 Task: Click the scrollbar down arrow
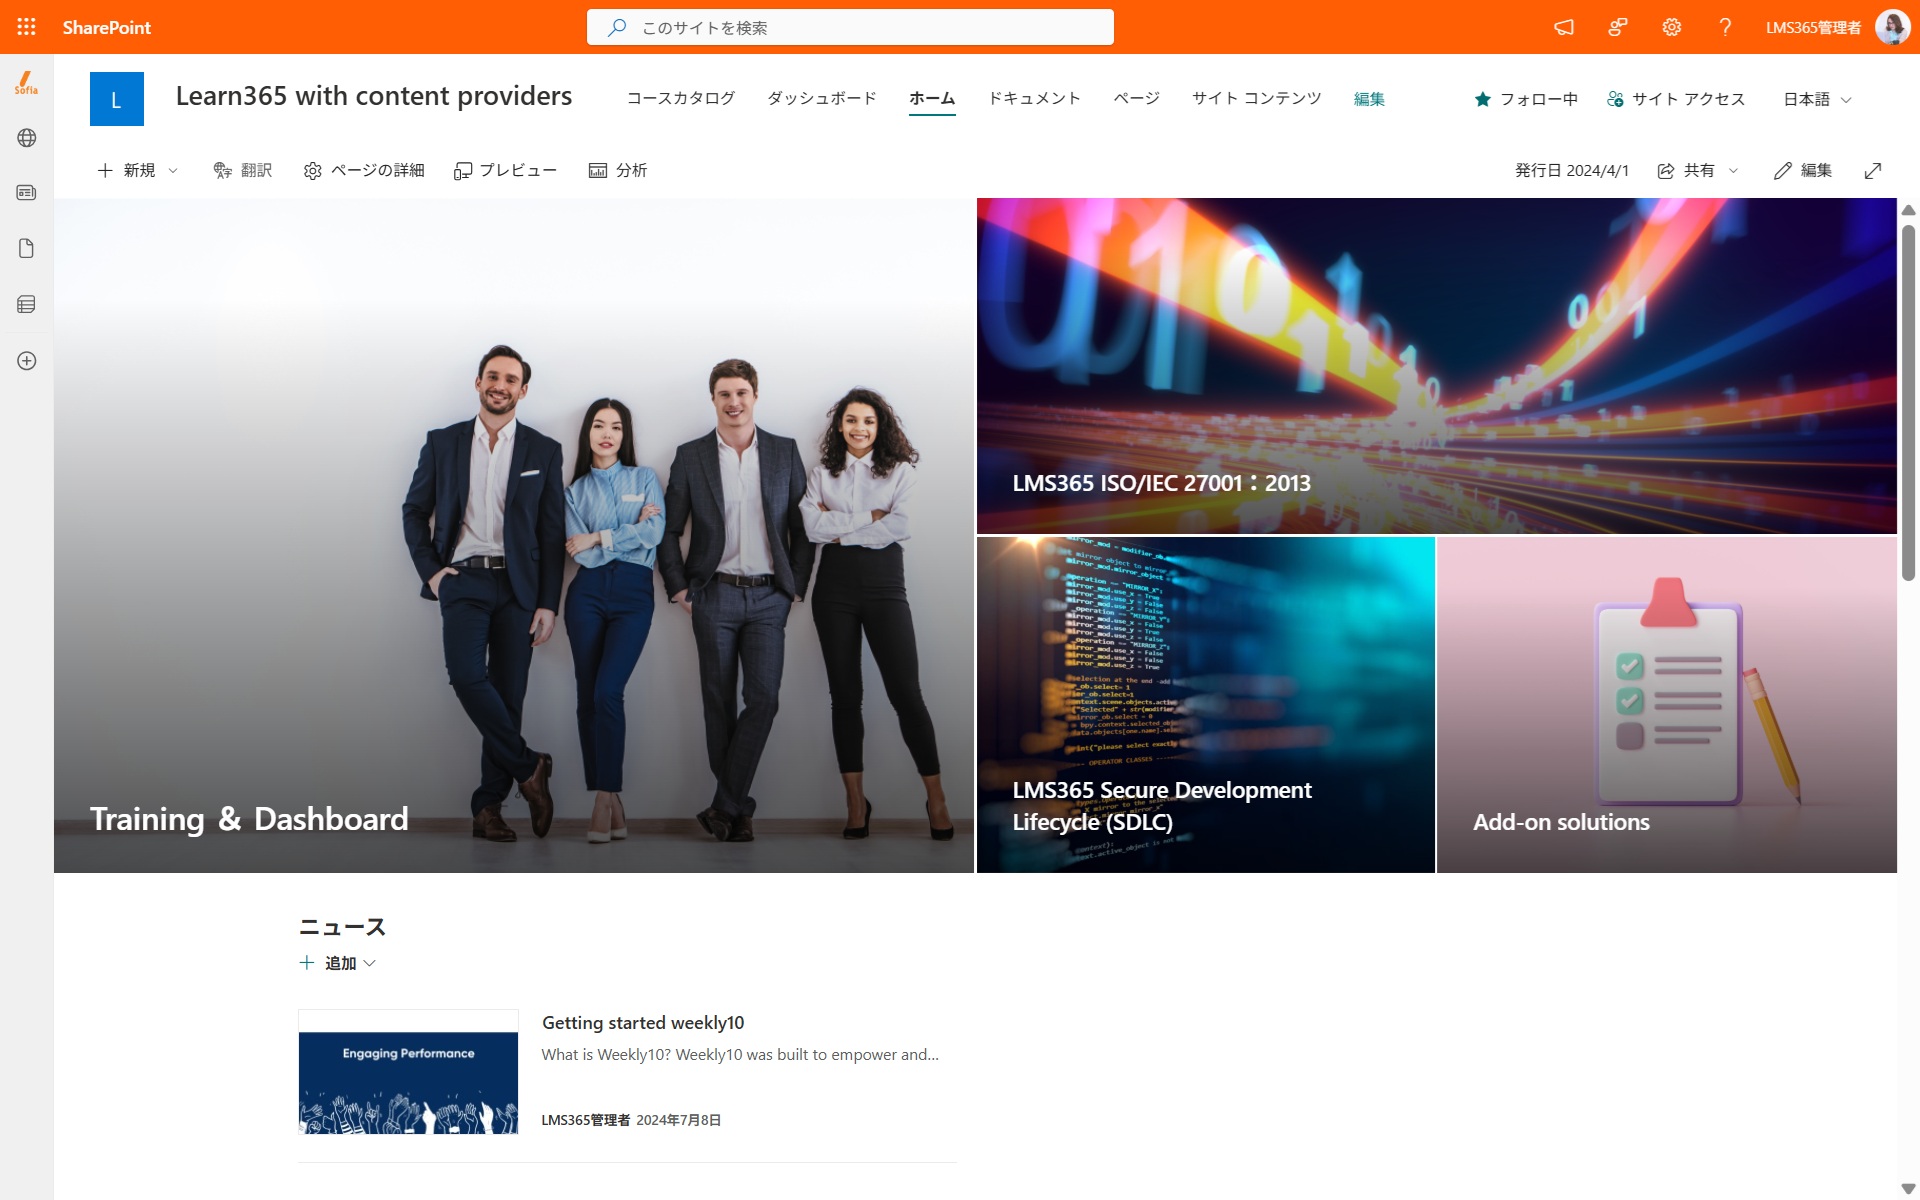click(x=1908, y=1189)
